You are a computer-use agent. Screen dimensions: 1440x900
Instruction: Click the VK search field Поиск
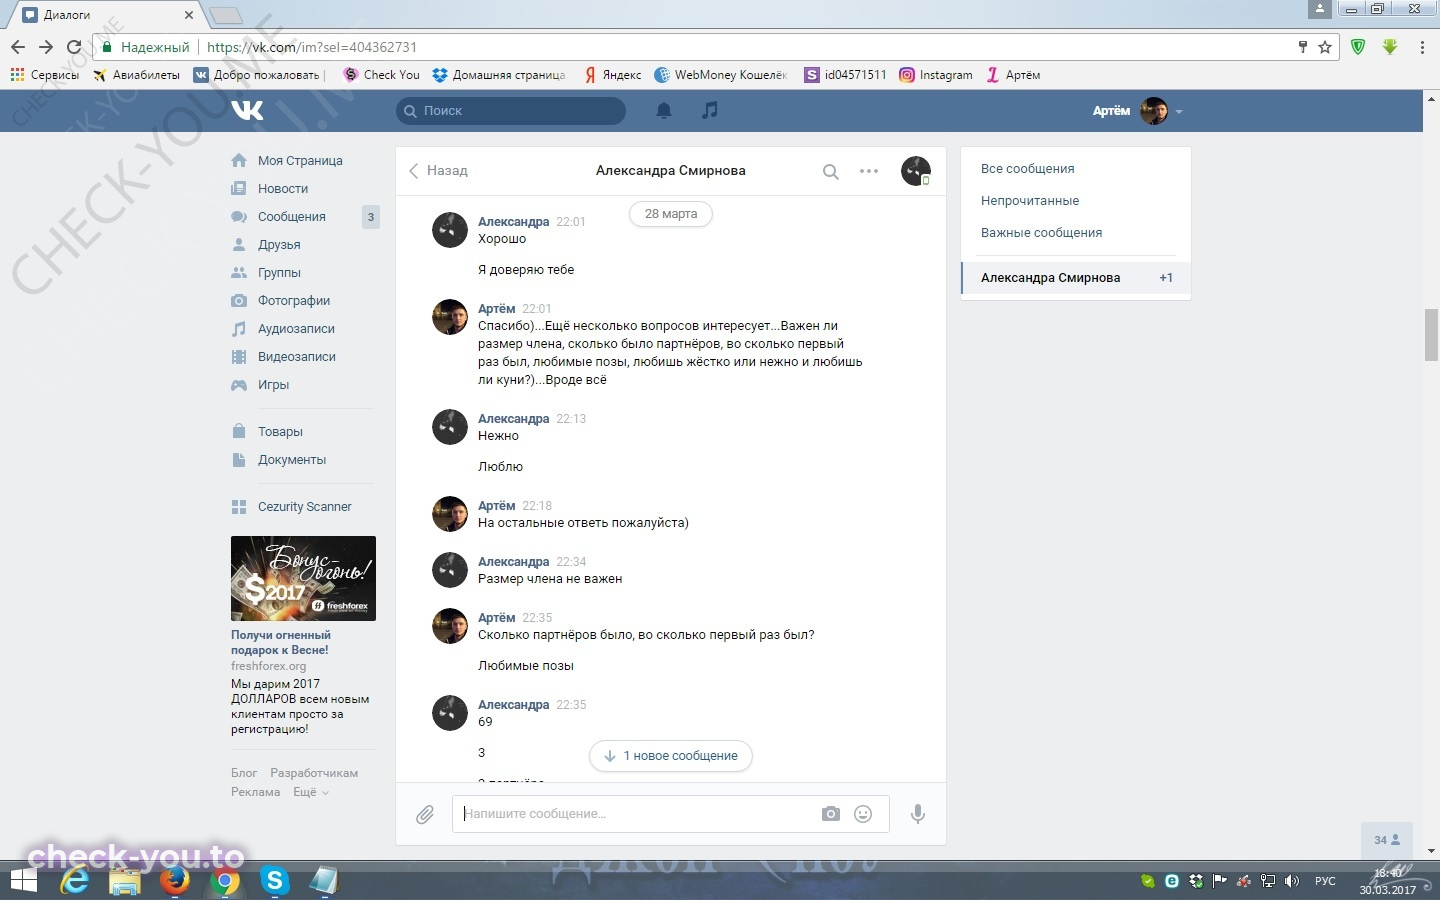point(511,111)
